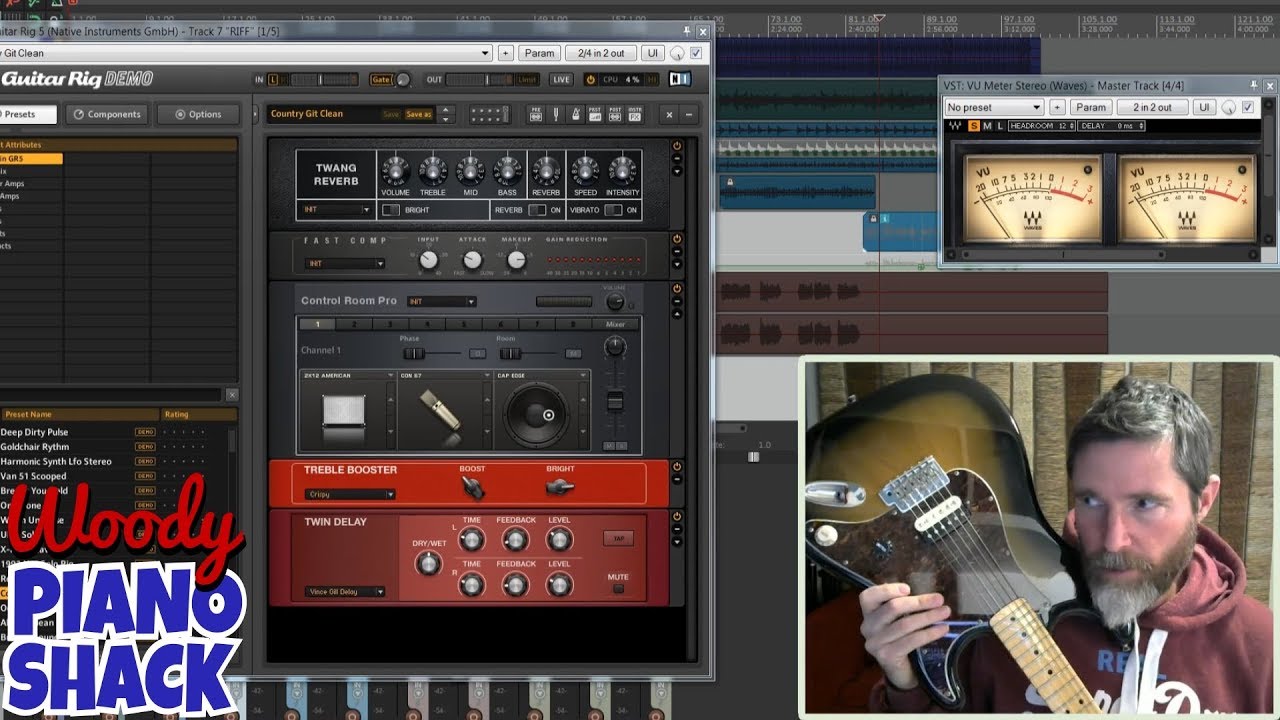
Task: Power off the Twang Reverb module
Action: coord(677,147)
